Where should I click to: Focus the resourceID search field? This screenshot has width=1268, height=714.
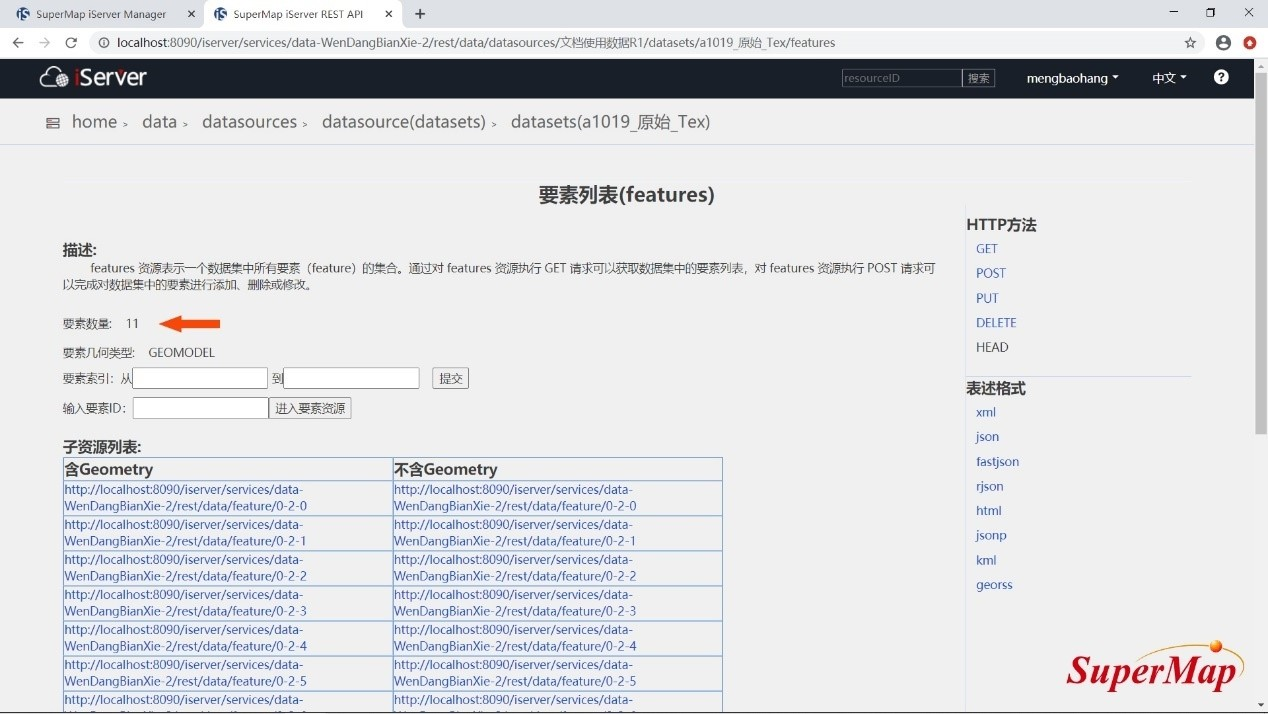tap(901, 78)
